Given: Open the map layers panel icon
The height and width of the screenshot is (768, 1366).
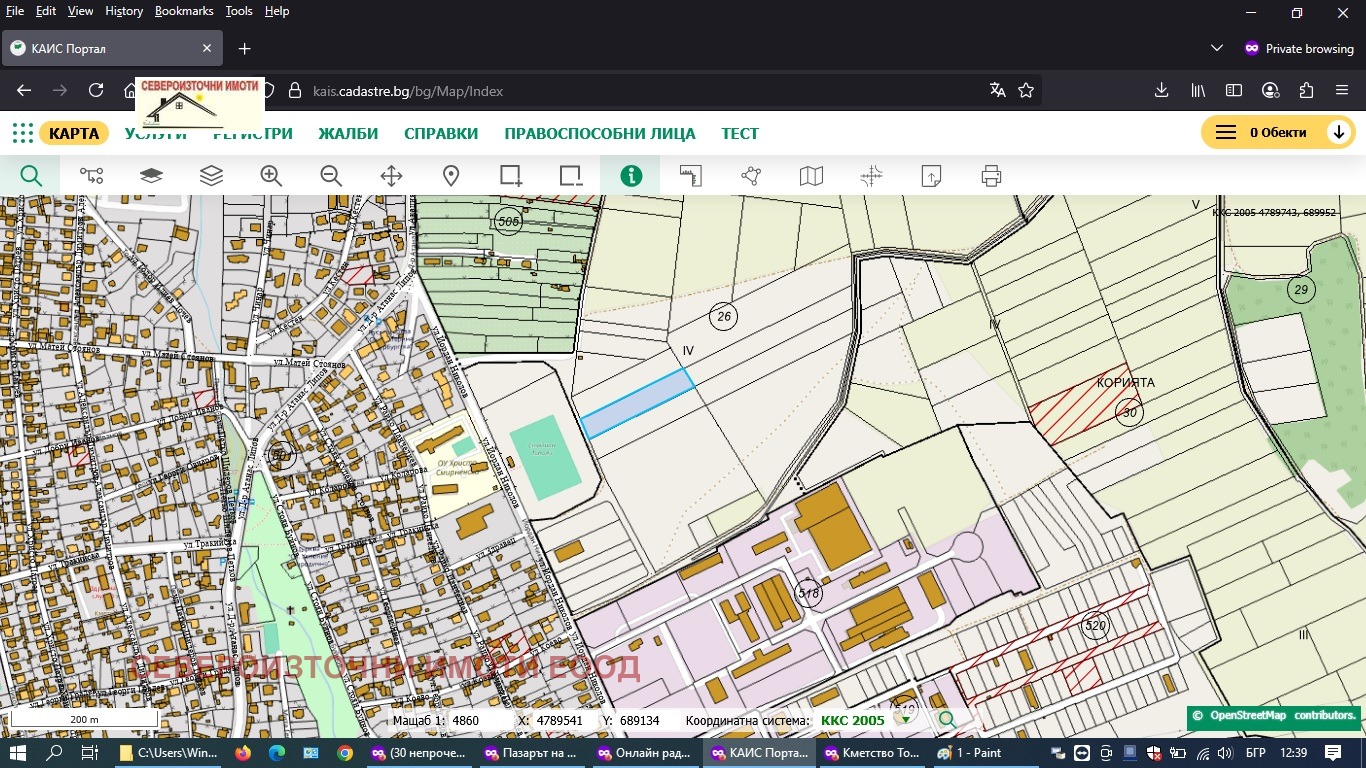Looking at the screenshot, I should [x=211, y=176].
